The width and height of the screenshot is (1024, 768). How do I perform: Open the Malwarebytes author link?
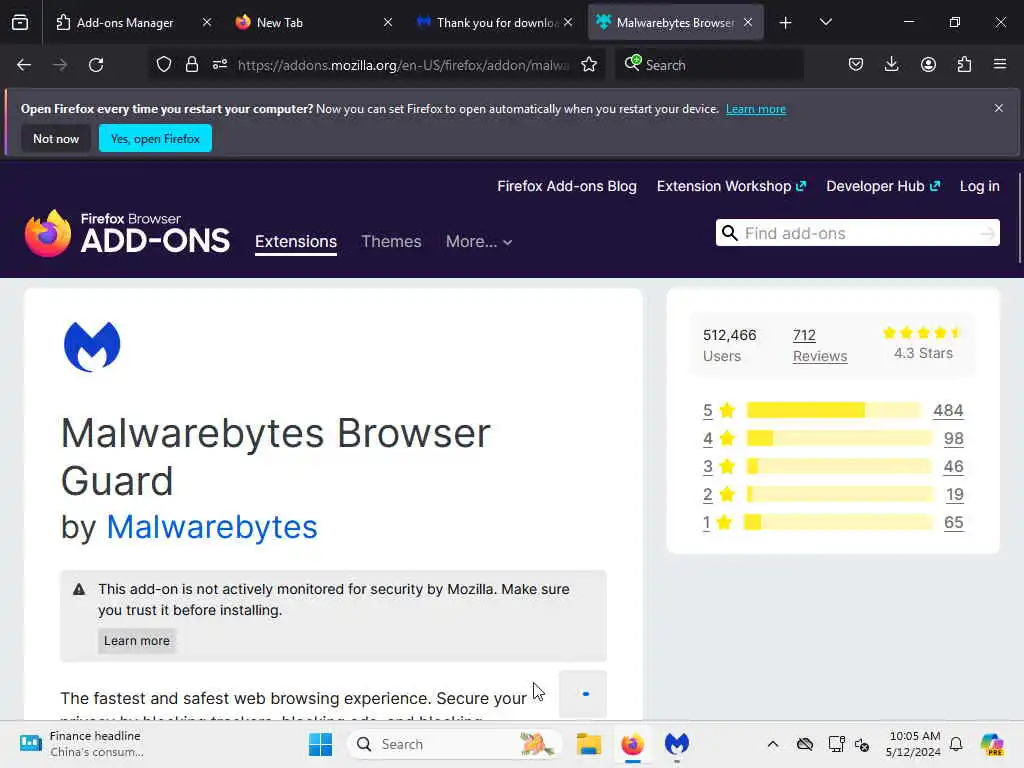tap(212, 527)
